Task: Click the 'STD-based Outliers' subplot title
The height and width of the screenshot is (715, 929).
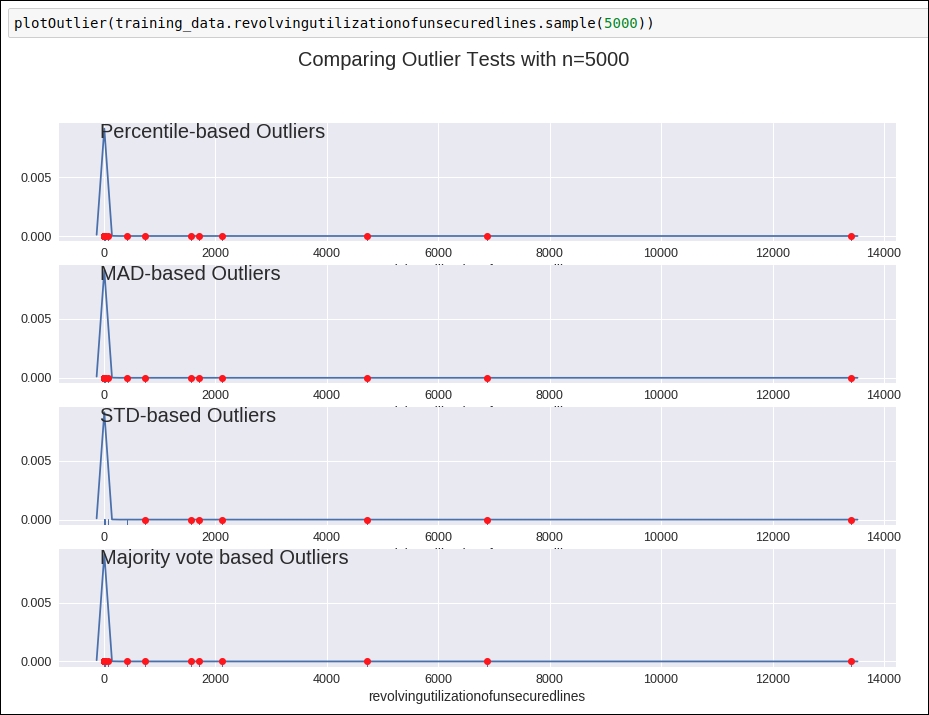Action: click(x=188, y=415)
